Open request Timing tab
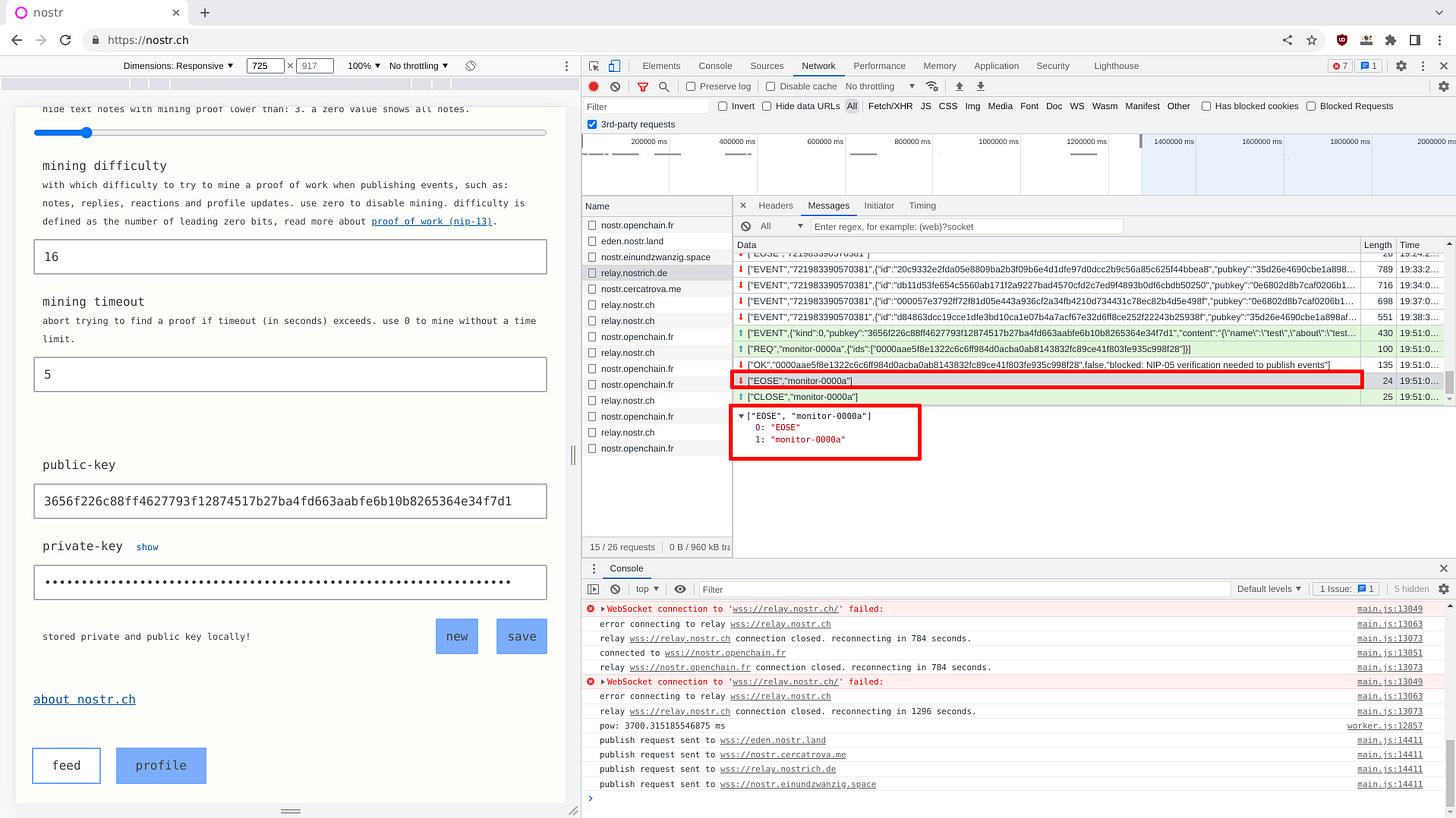1456x818 pixels. pyautogui.click(x=922, y=206)
